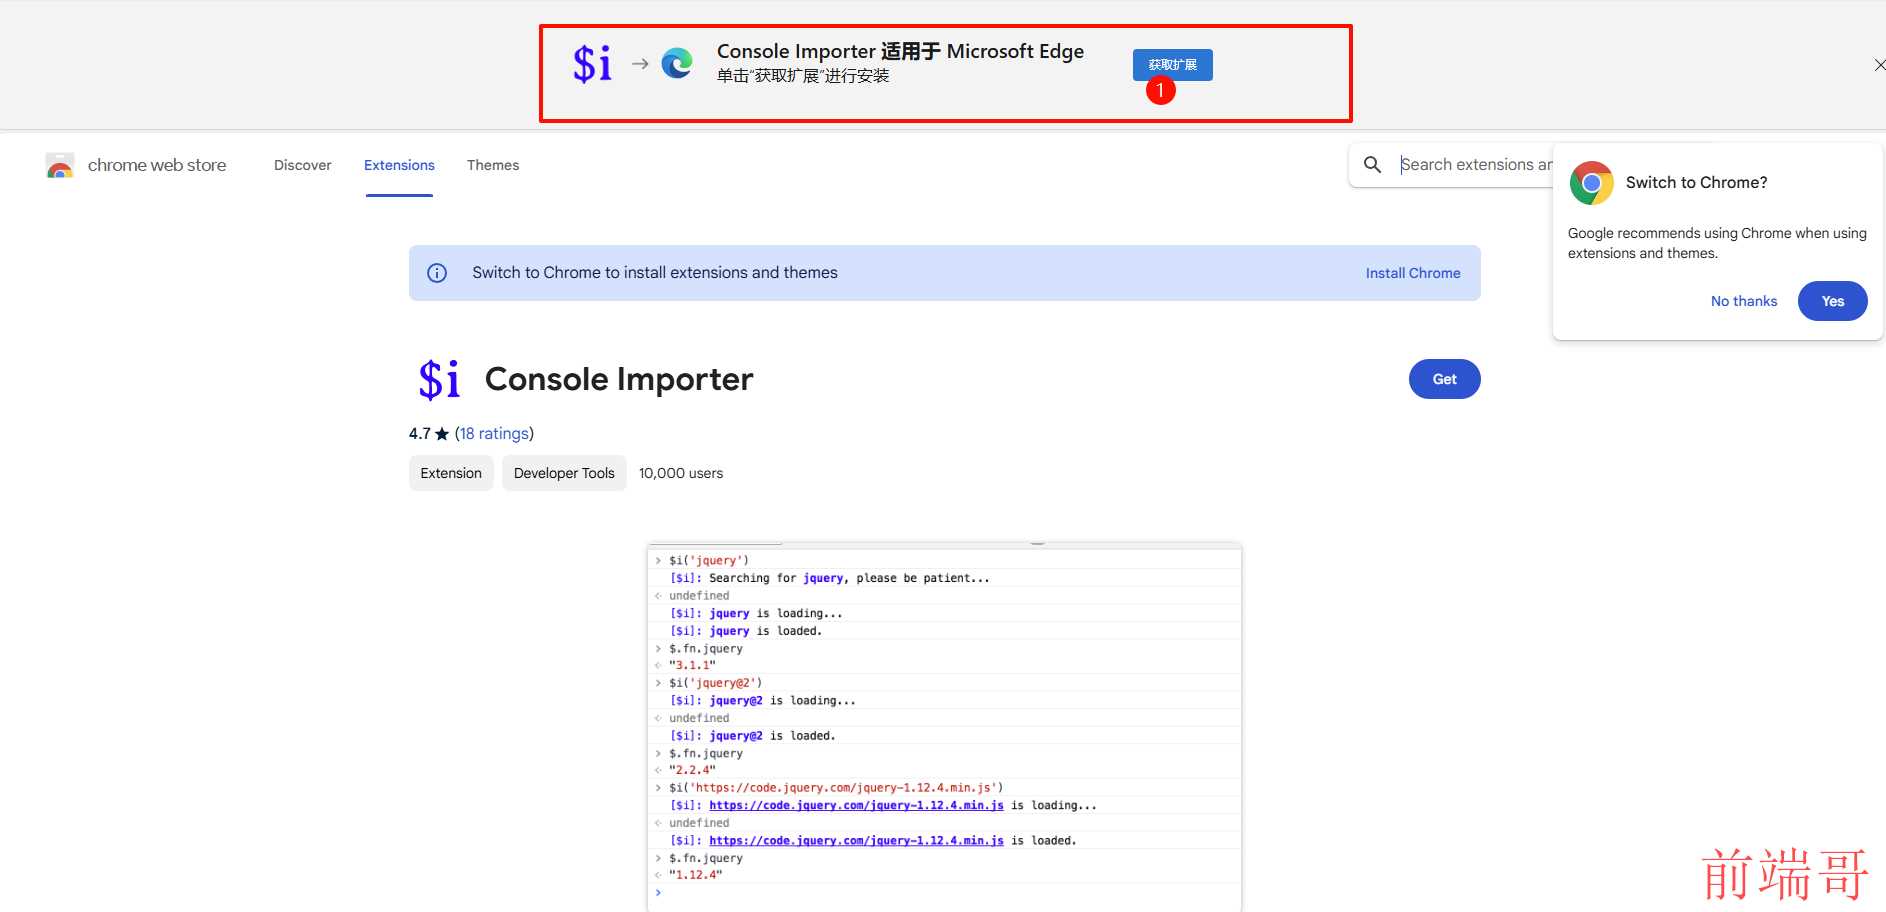This screenshot has height=912, width=1886.
Task: Click the 'Switch to Chrome?' popup title
Action: (x=1697, y=182)
